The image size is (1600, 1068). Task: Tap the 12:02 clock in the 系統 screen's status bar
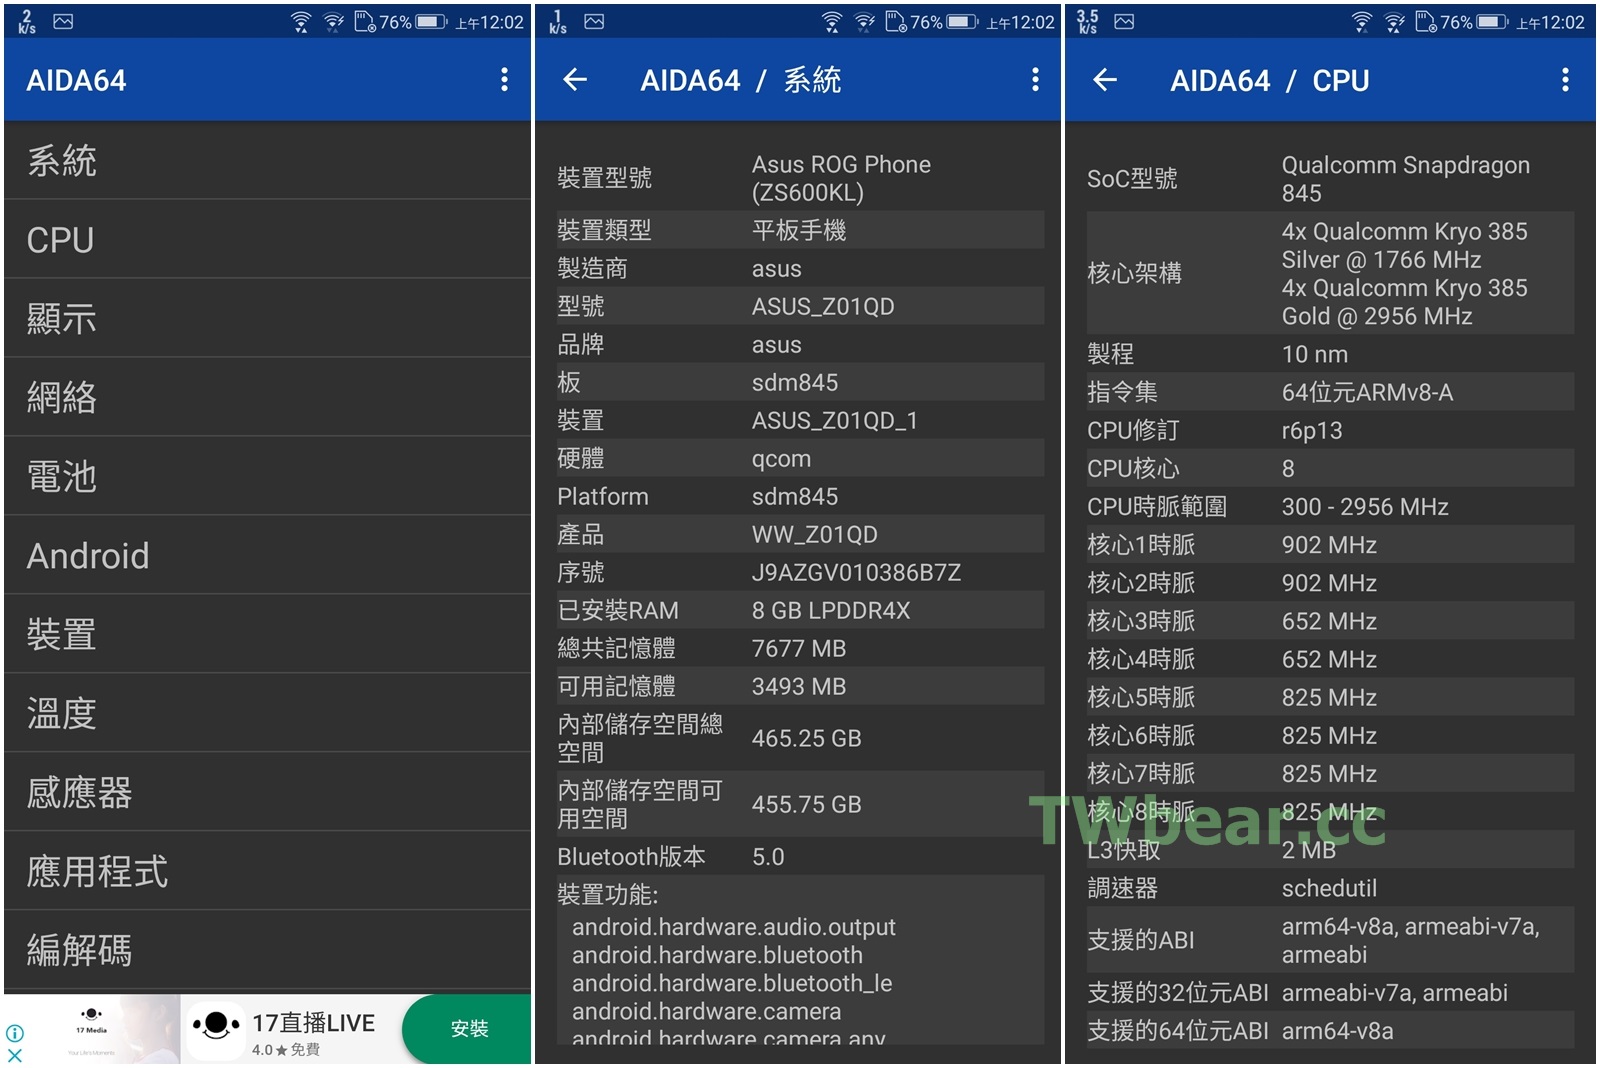point(1020,22)
